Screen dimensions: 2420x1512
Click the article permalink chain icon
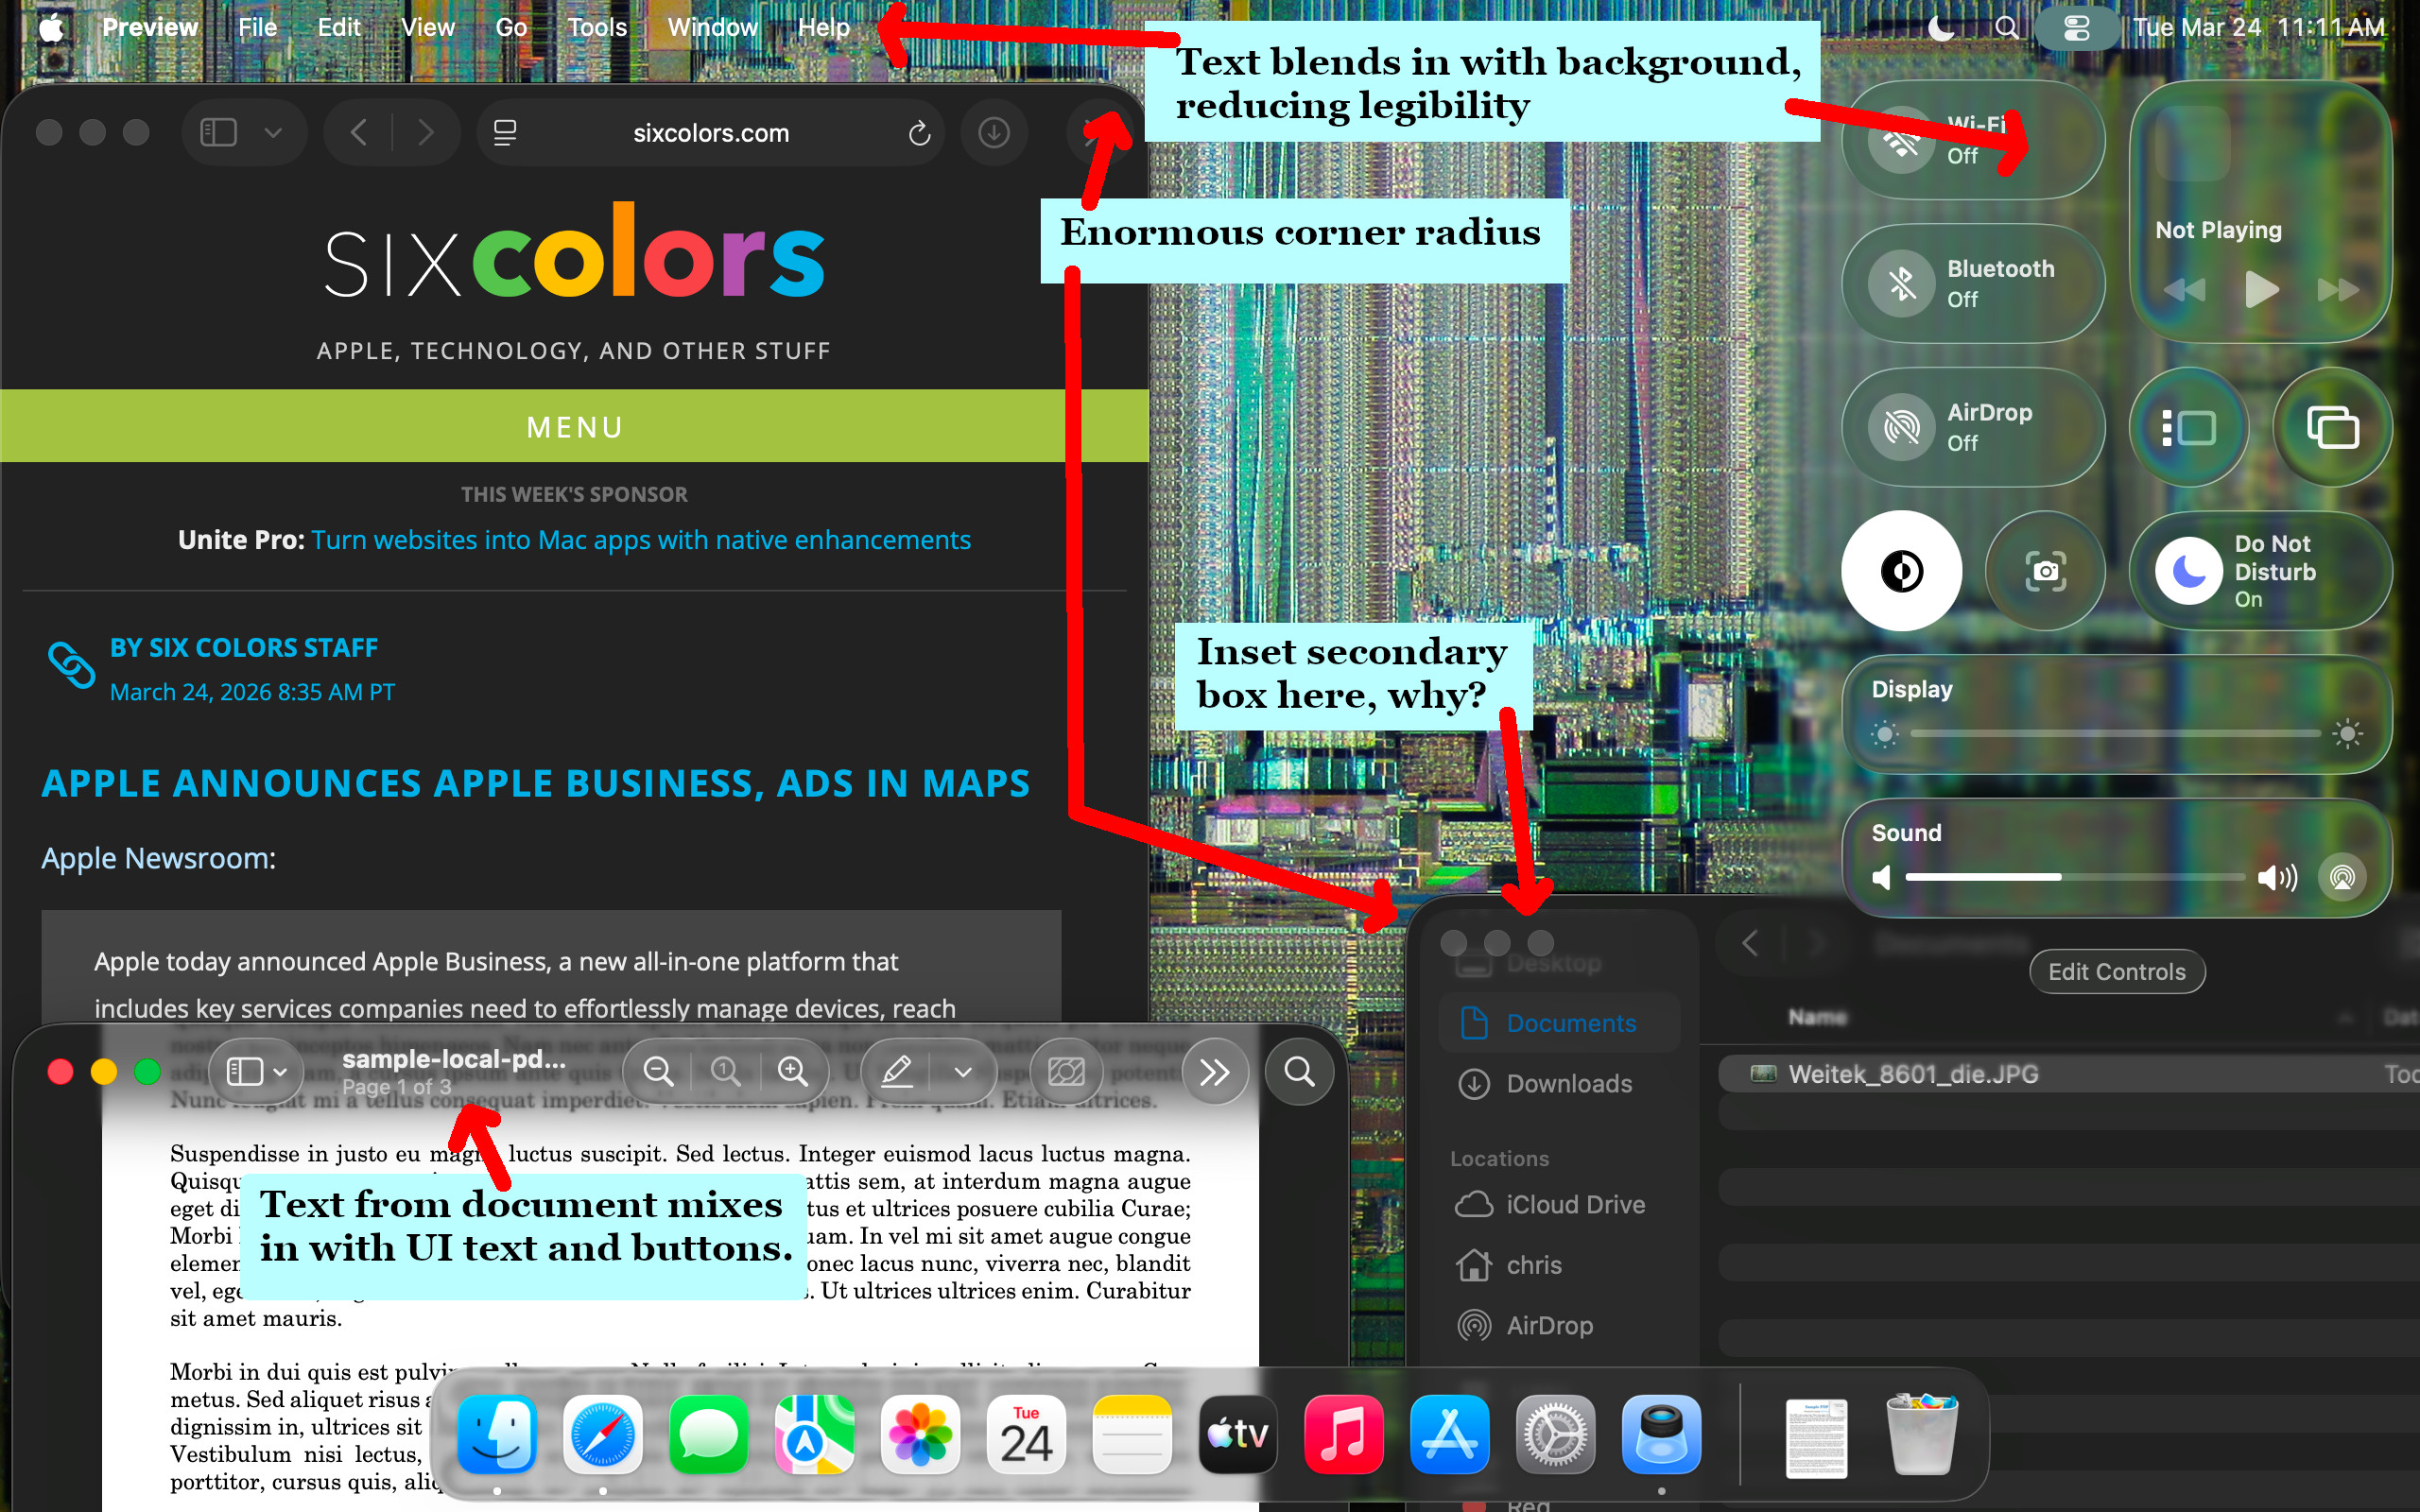pyautogui.click(x=71, y=665)
